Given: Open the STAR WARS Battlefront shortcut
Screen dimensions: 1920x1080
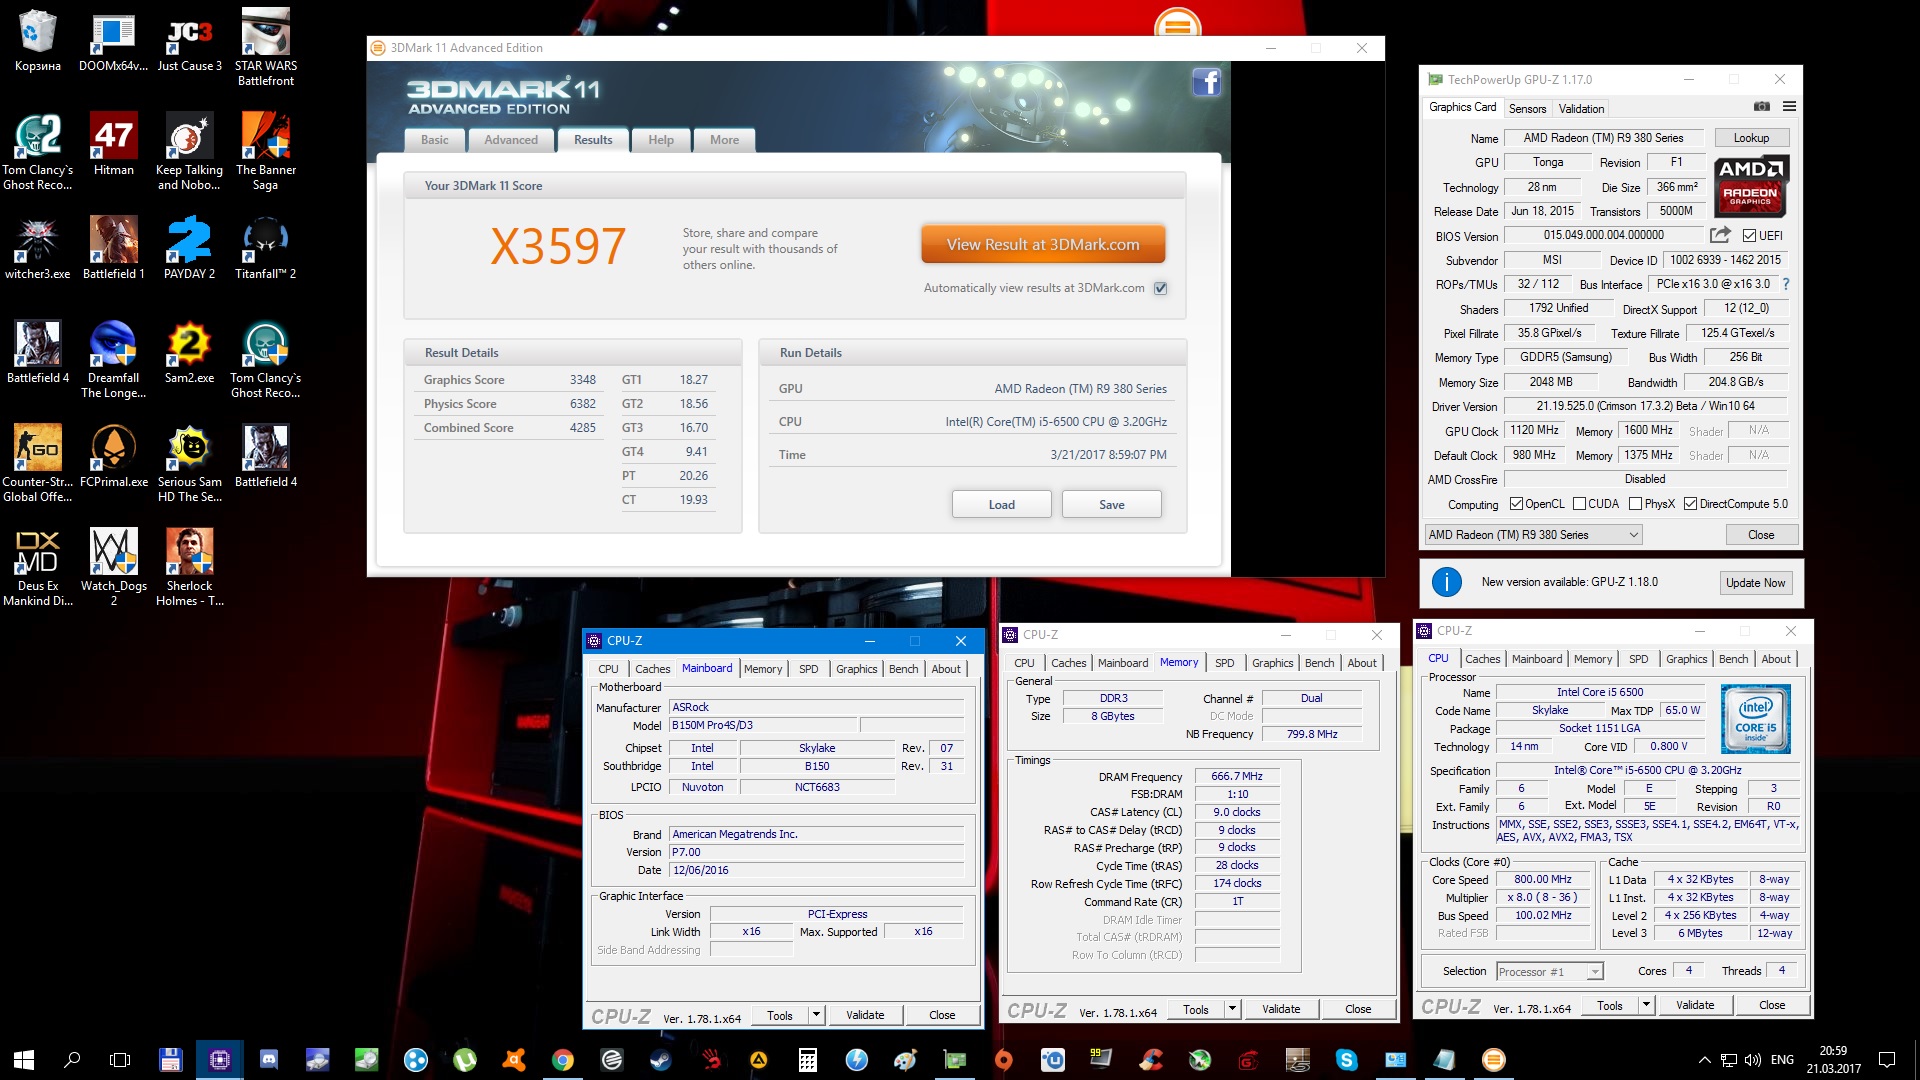Looking at the screenshot, I should click(265, 47).
